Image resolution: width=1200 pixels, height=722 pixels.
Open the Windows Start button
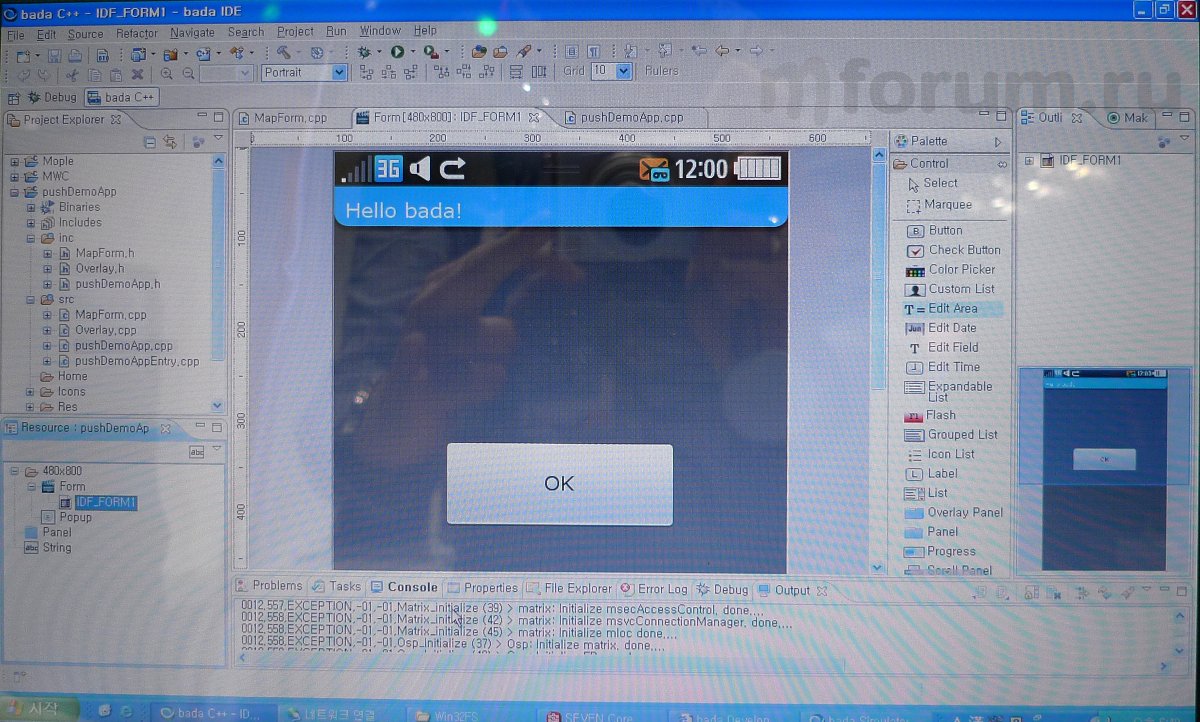(40, 709)
